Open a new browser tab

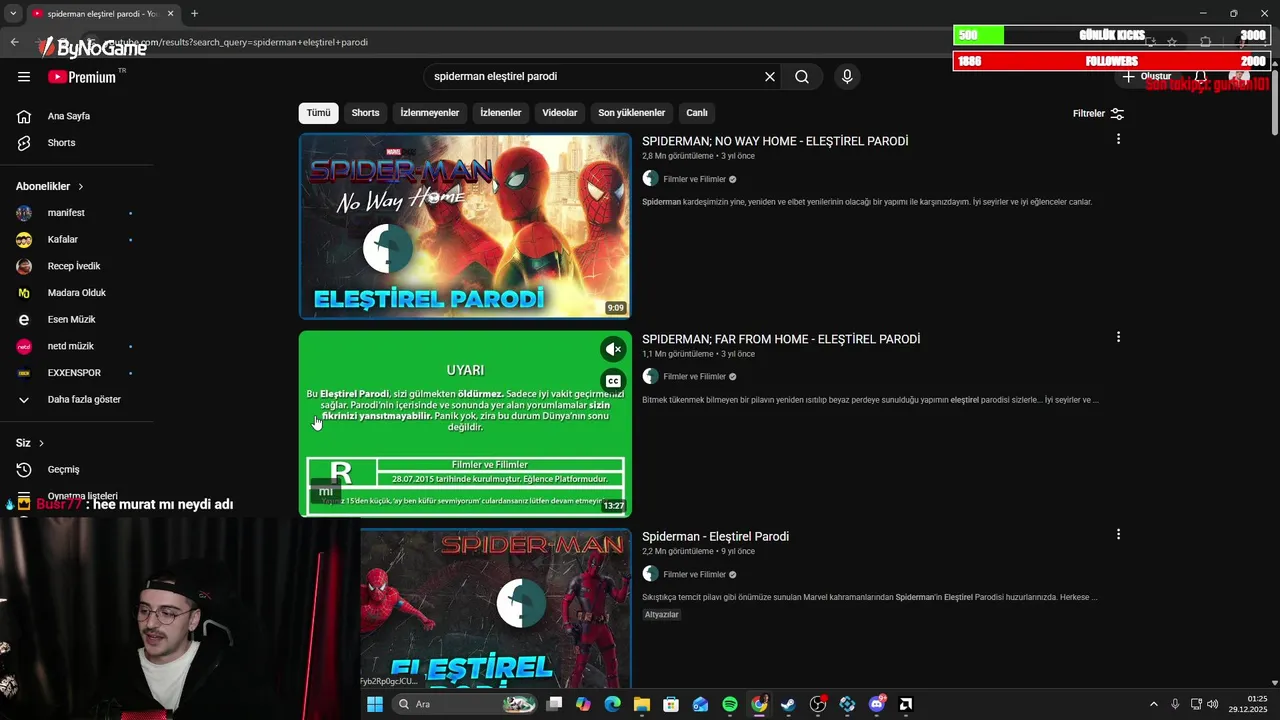194,14
